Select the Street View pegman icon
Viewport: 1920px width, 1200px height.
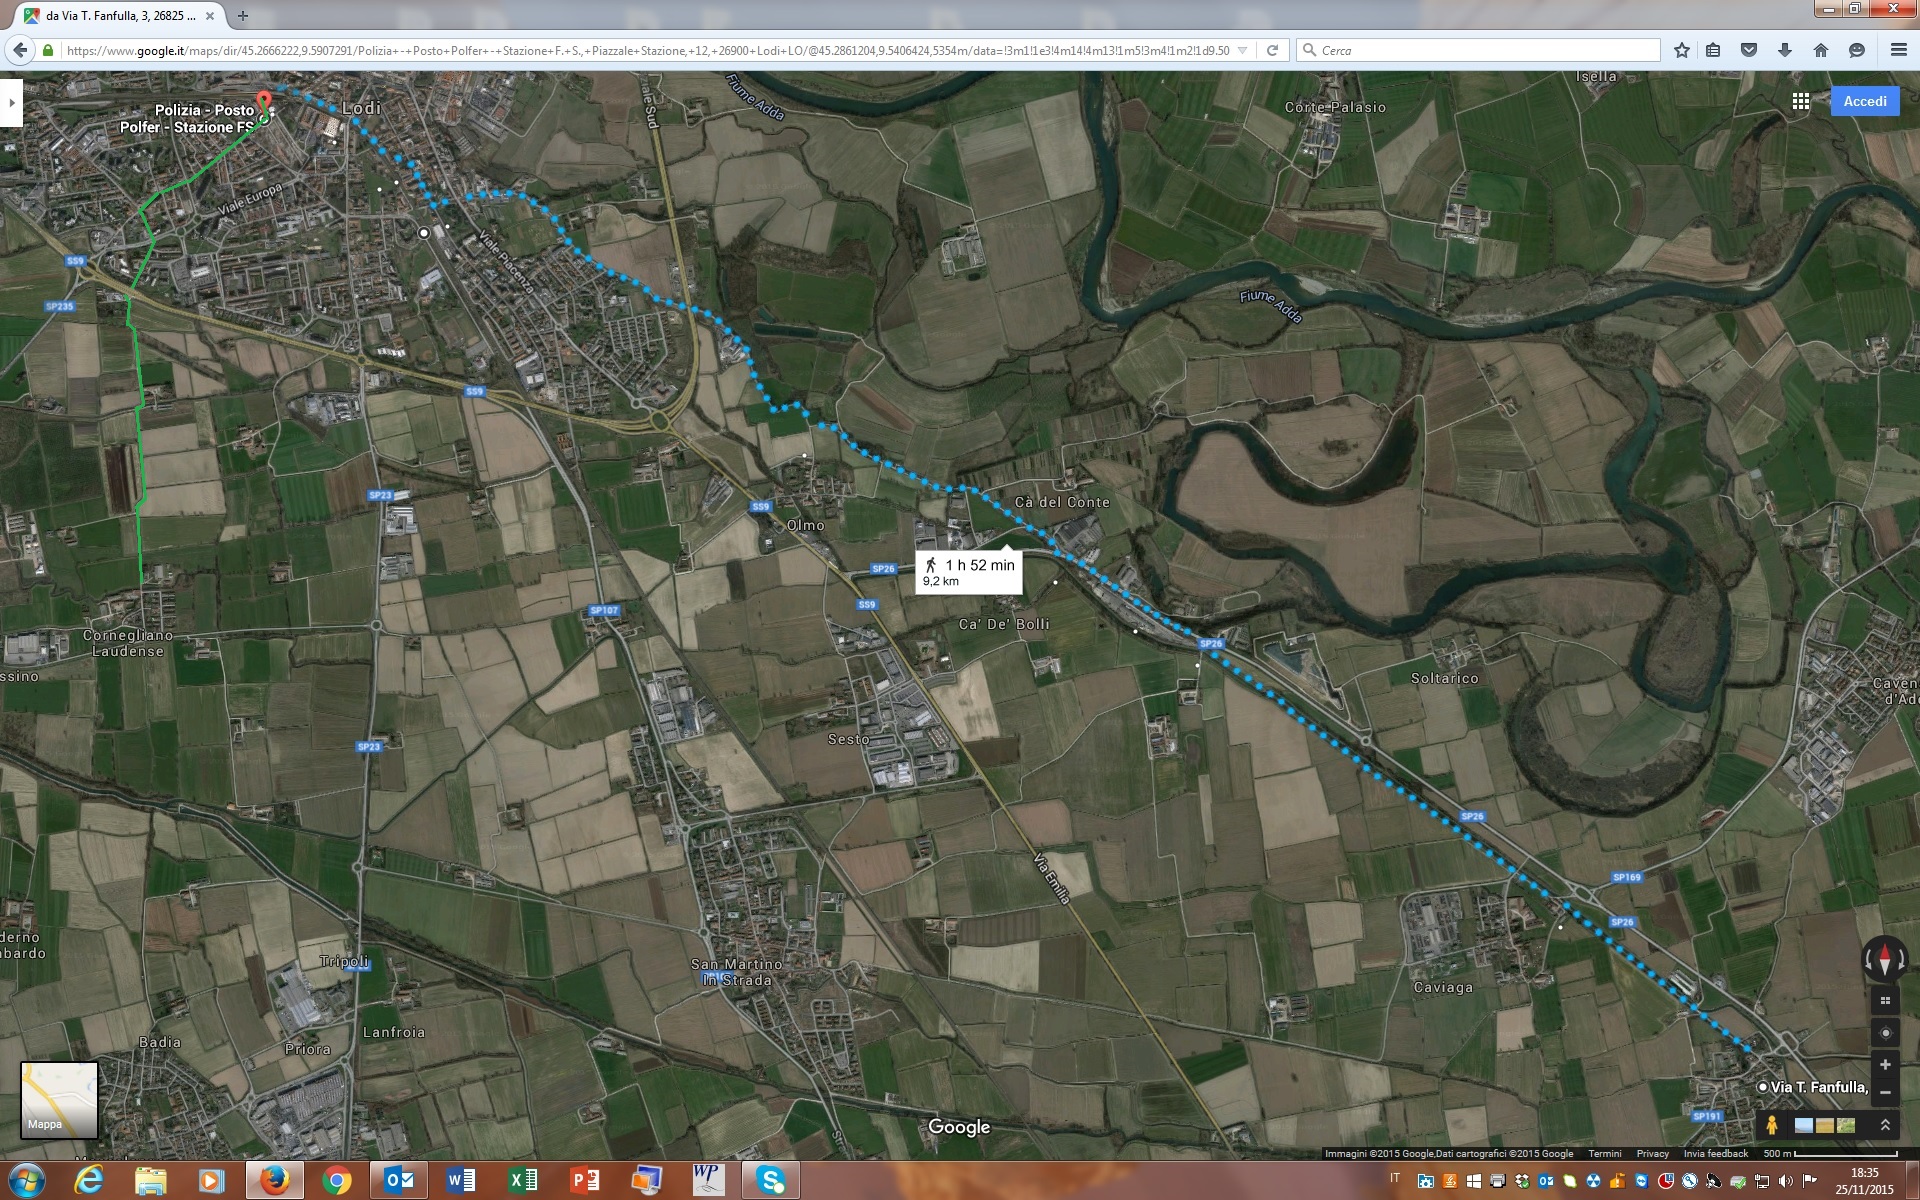click(x=1772, y=1125)
